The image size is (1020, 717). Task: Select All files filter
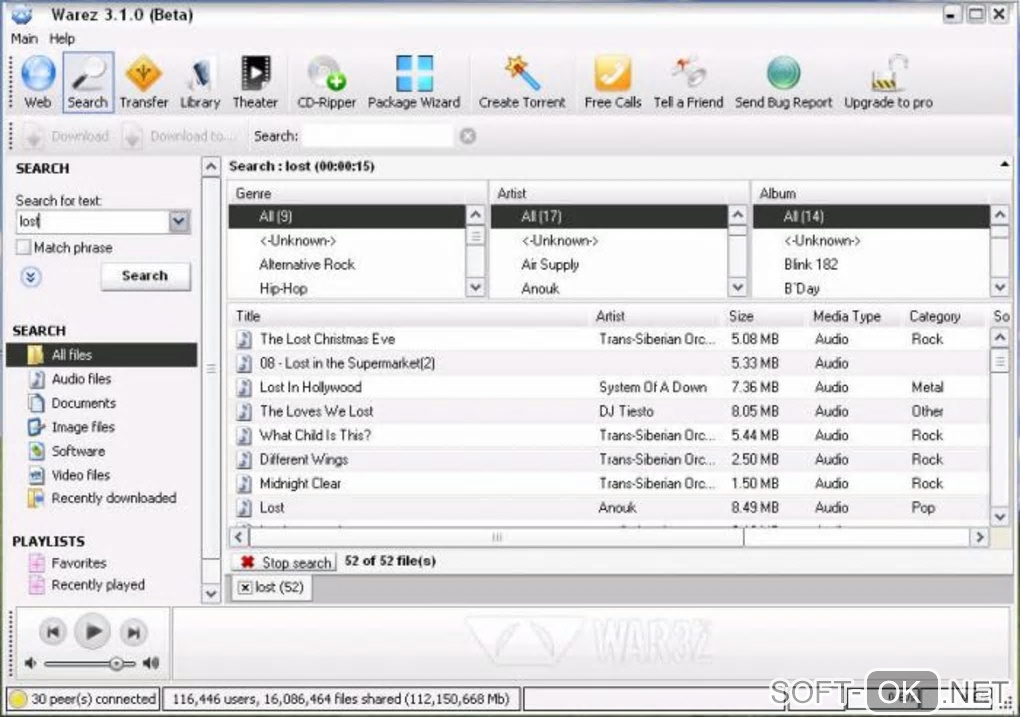coord(101,355)
